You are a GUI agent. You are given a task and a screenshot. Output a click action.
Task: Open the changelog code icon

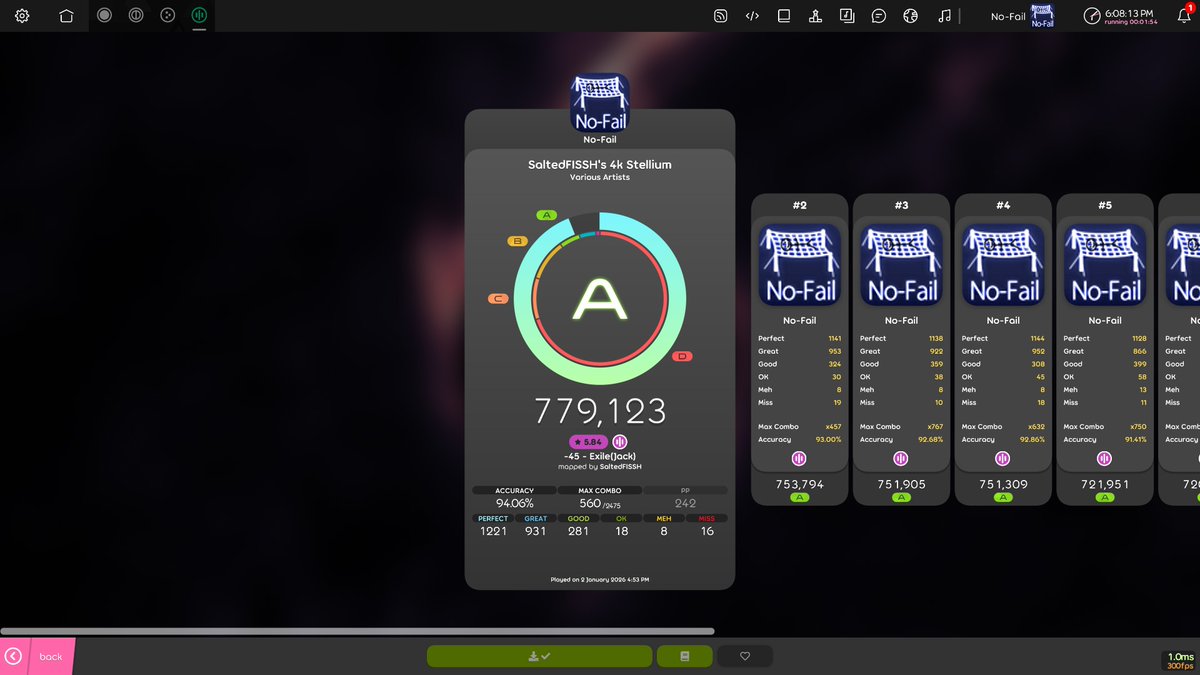click(752, 16)
